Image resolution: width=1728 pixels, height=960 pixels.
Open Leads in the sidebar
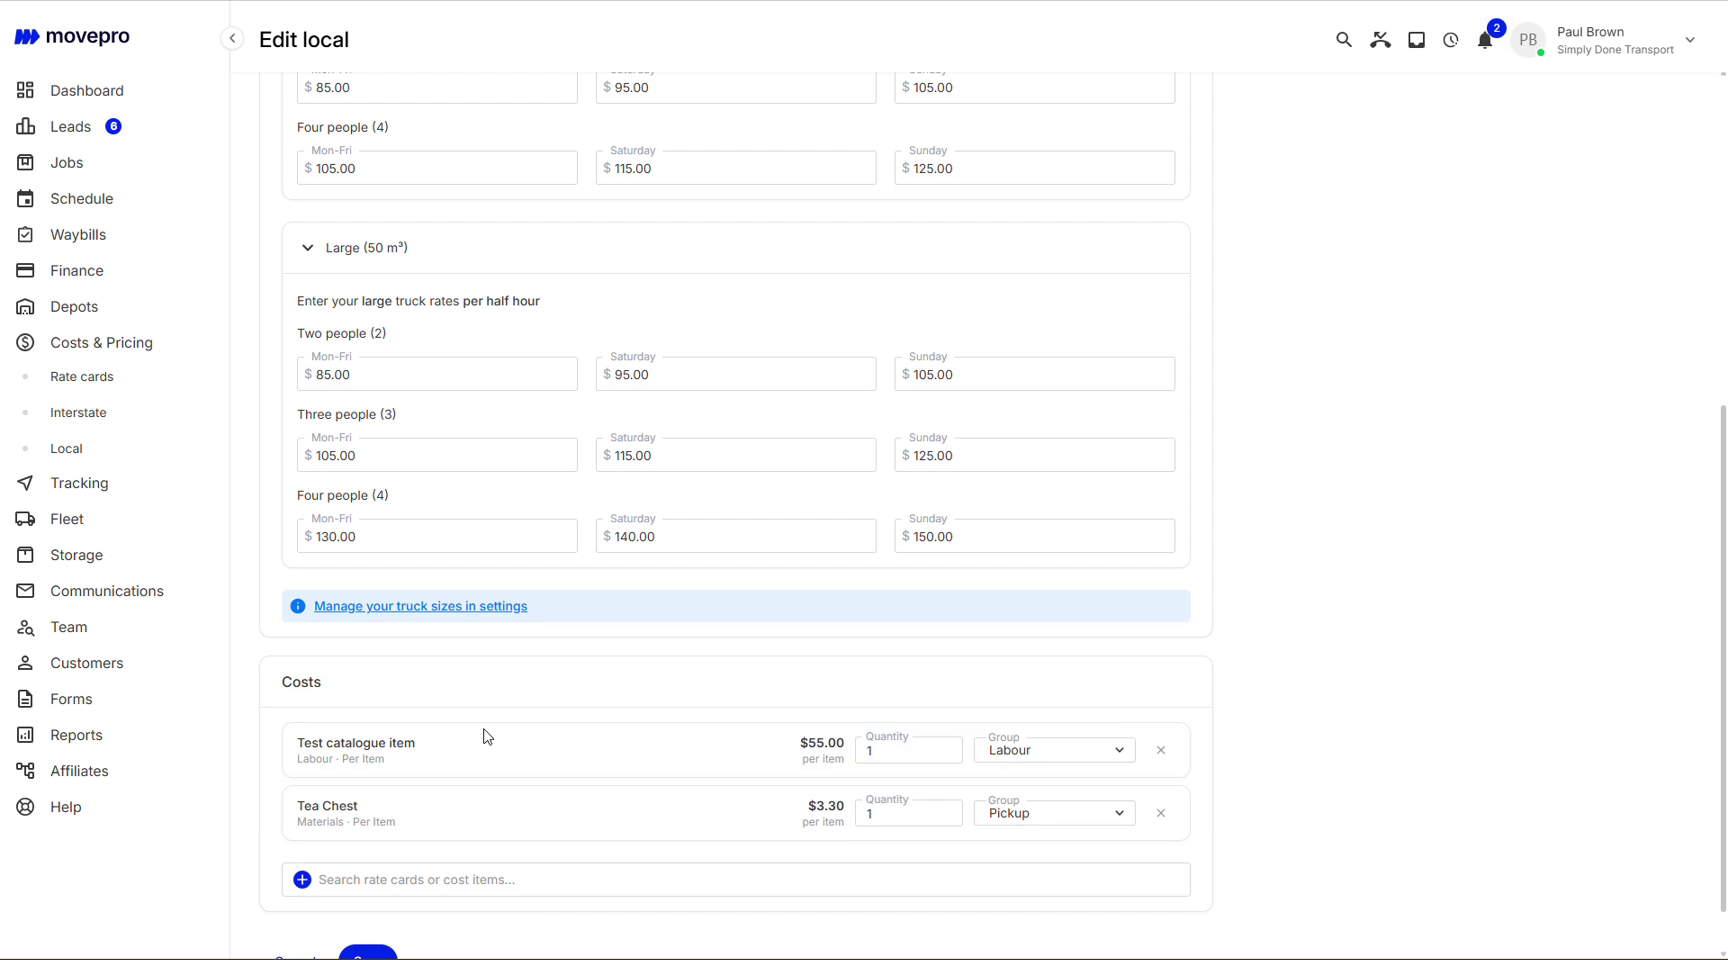pyautogui.click(x=70, y=127)
